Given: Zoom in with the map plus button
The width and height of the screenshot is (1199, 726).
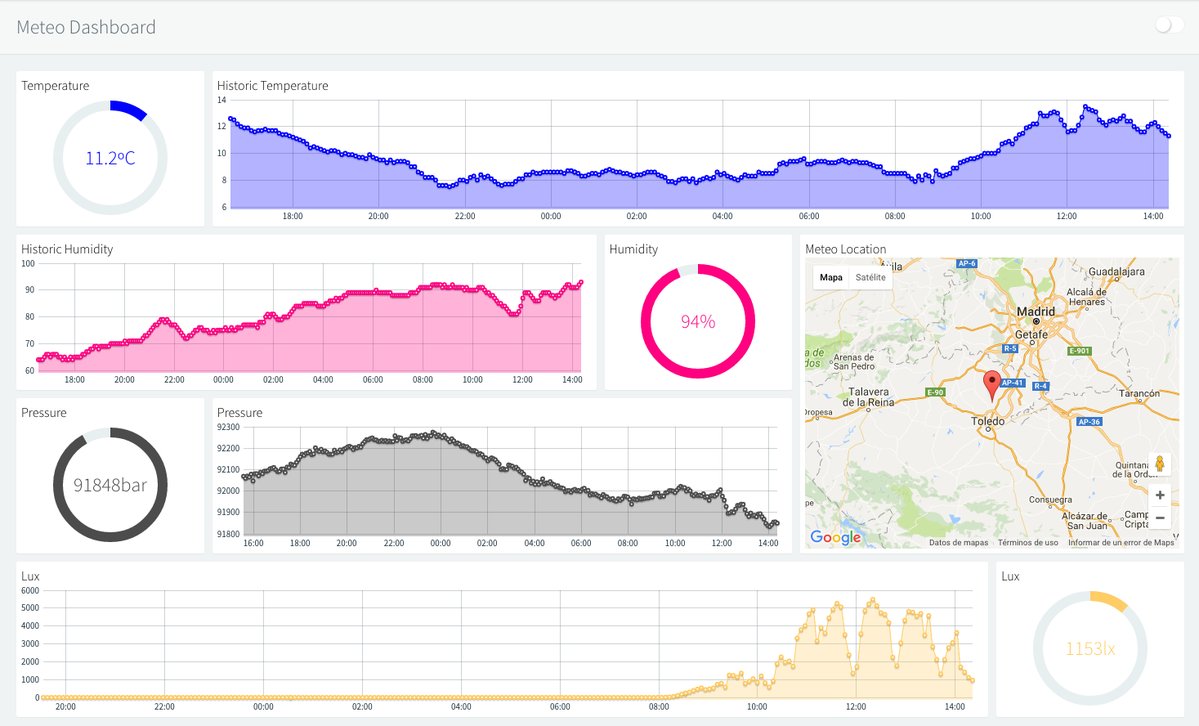Looking at the screenshot, I should [x=1160, y=495].
